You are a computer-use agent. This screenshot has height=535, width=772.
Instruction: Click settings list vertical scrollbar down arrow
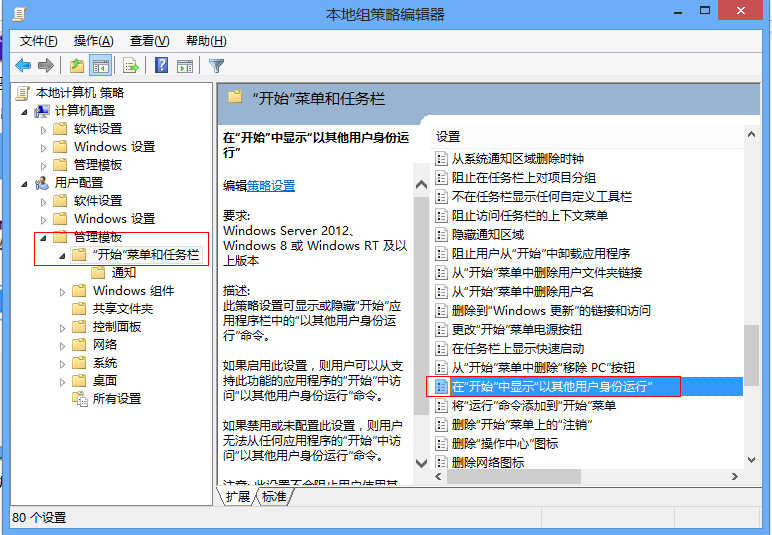click(751, 460)
